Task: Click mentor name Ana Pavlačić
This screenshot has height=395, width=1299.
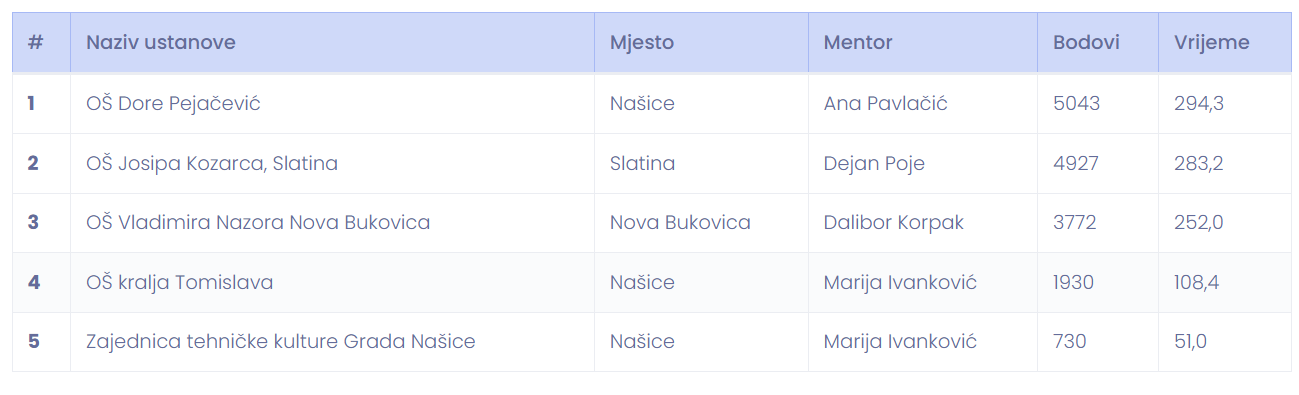Action: click(x=885, y=103)
